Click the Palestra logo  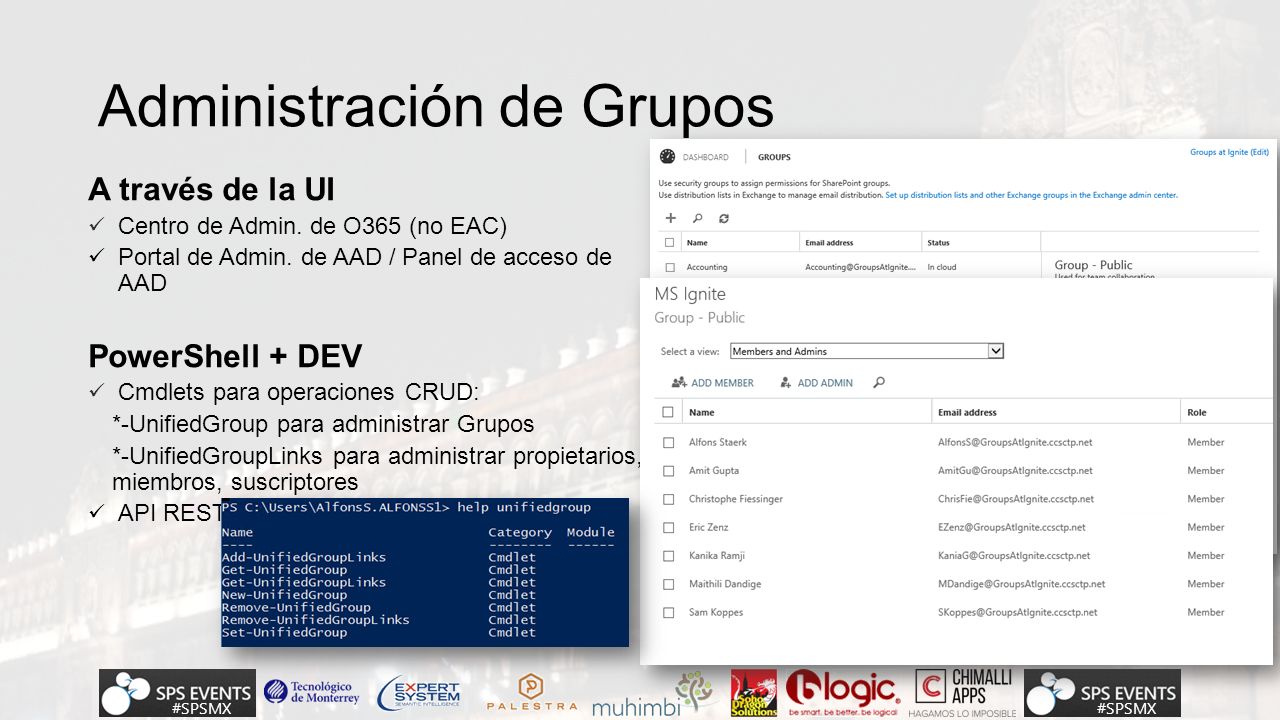[x=531, y=693]
